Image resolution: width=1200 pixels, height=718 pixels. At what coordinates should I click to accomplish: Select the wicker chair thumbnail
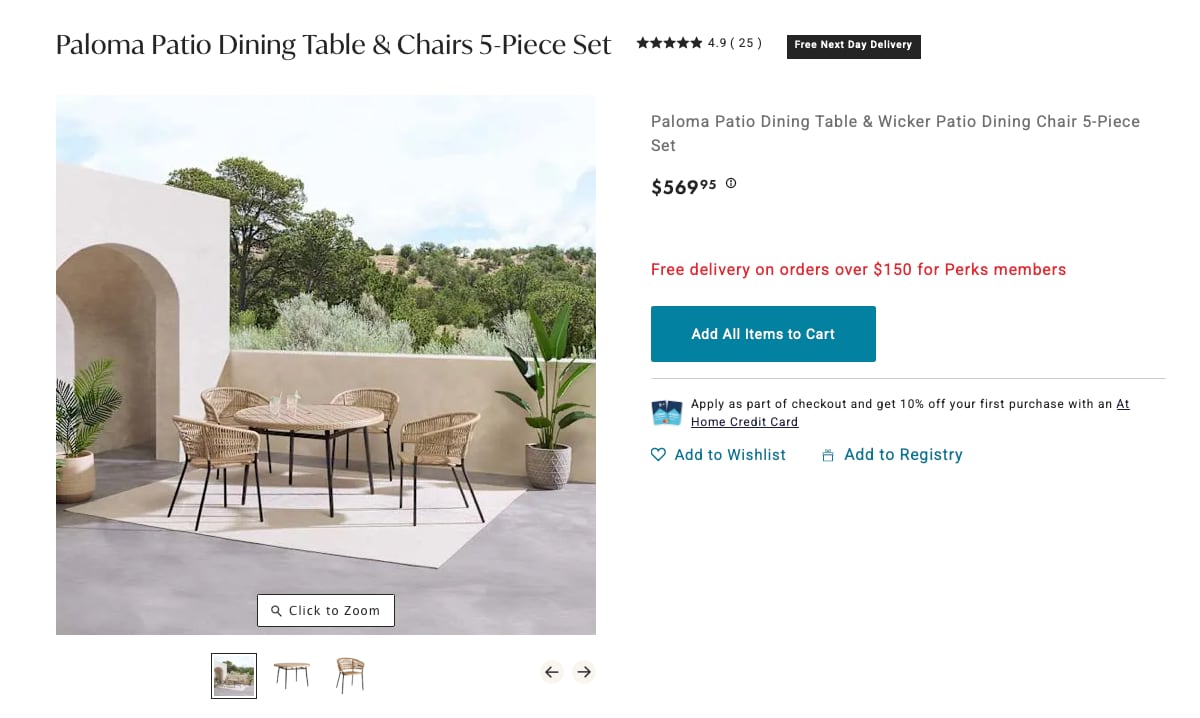pos(350,675)
